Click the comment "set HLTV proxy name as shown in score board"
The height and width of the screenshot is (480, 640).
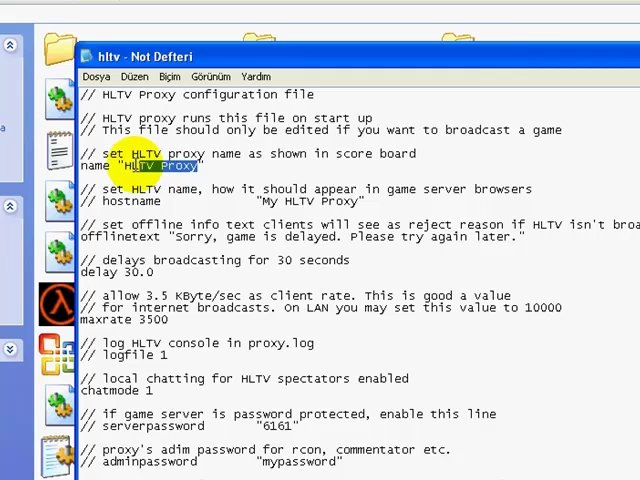point(248,154)
